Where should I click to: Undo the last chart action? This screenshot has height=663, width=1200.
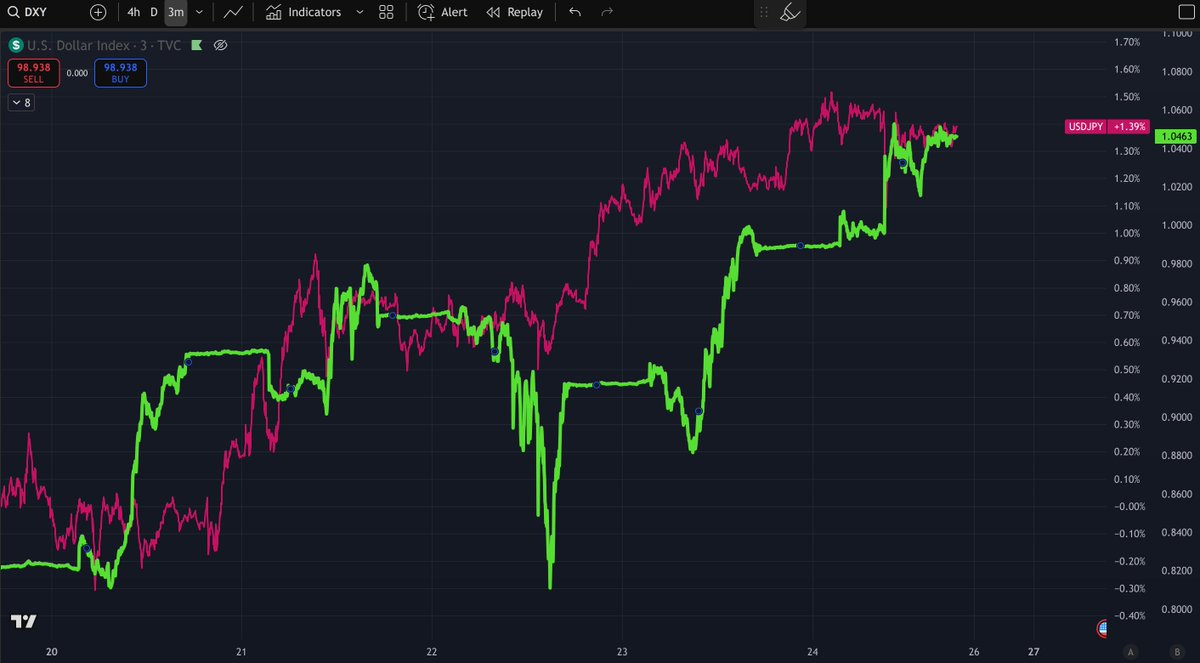pos(574,12)
